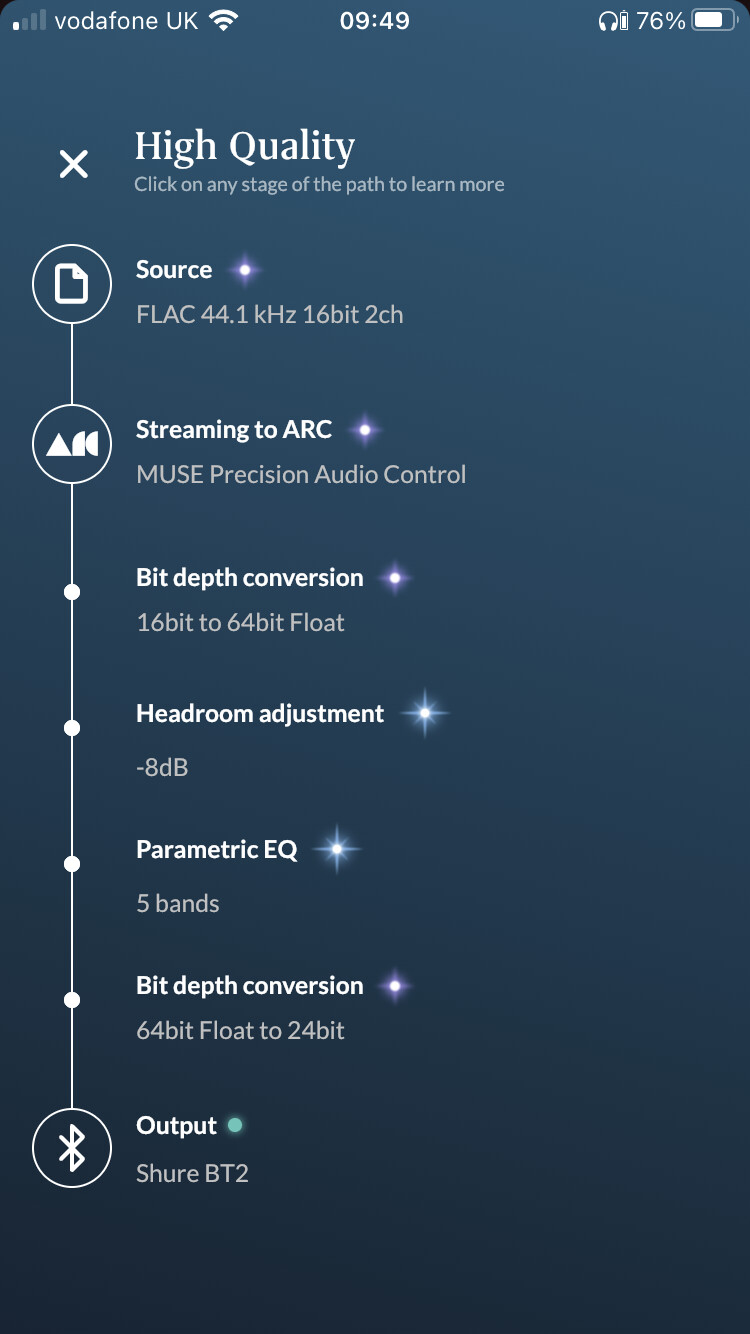Tap sparkle beside first Bit depth conversion

[x=395, y=578]
